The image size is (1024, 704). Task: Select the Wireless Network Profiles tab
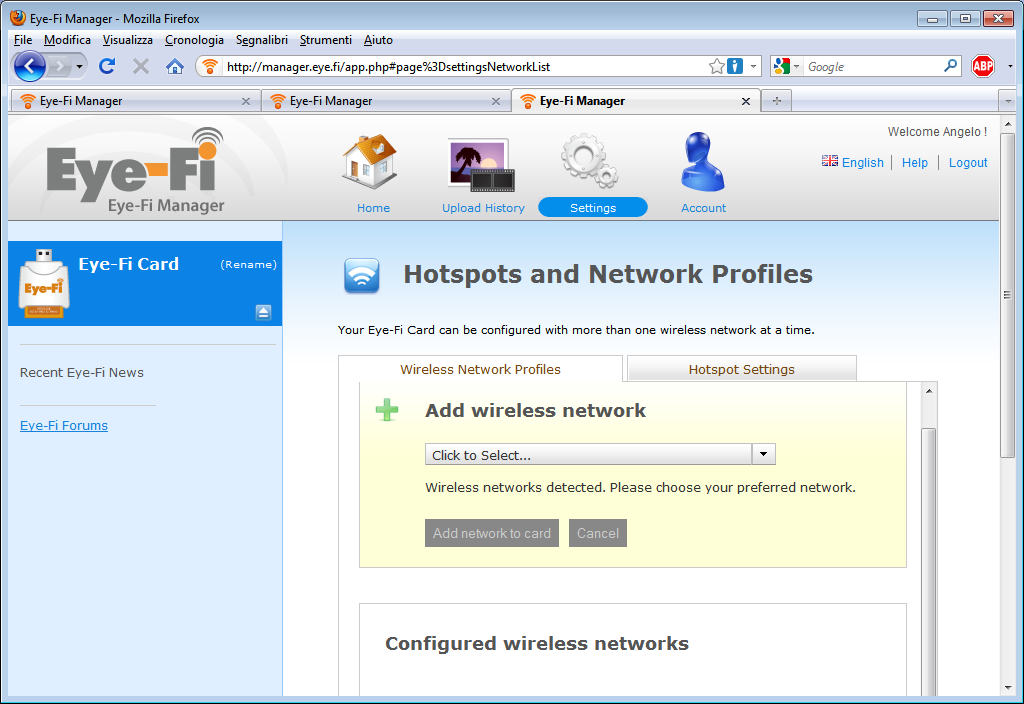click(480, 369)
